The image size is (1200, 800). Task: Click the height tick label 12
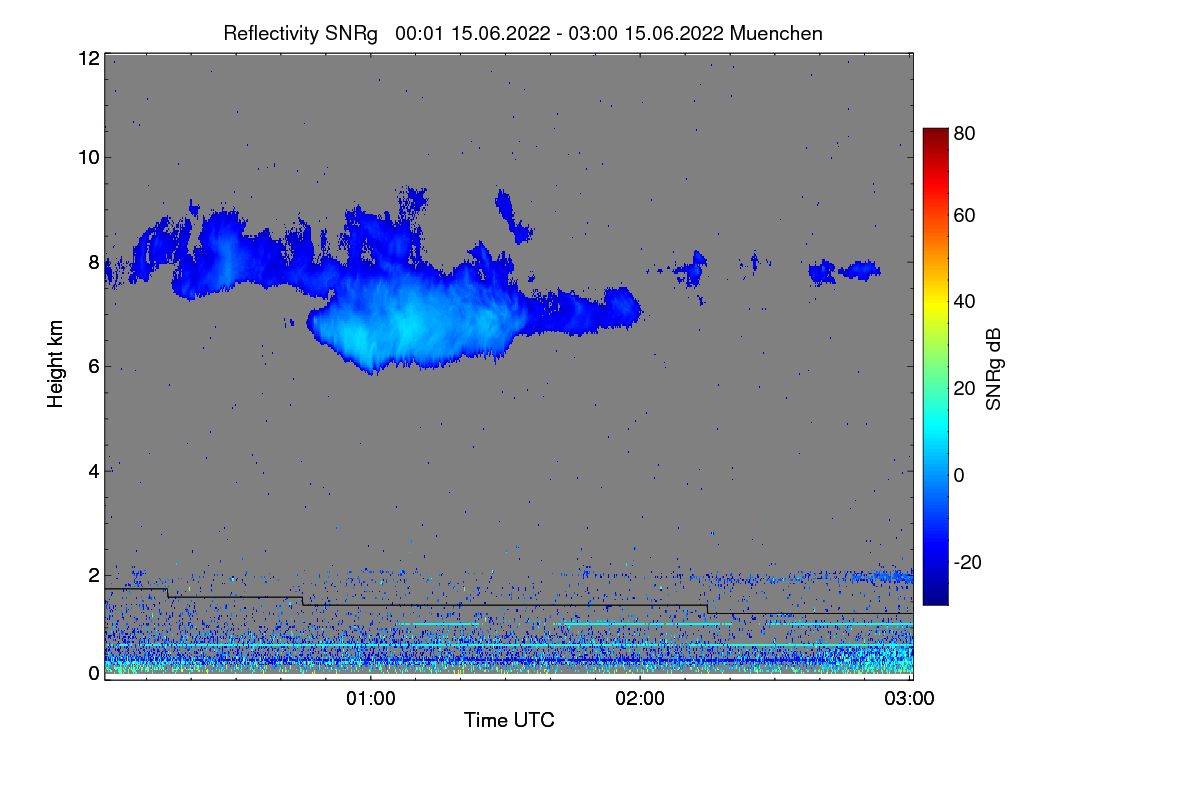coord(88,59)
